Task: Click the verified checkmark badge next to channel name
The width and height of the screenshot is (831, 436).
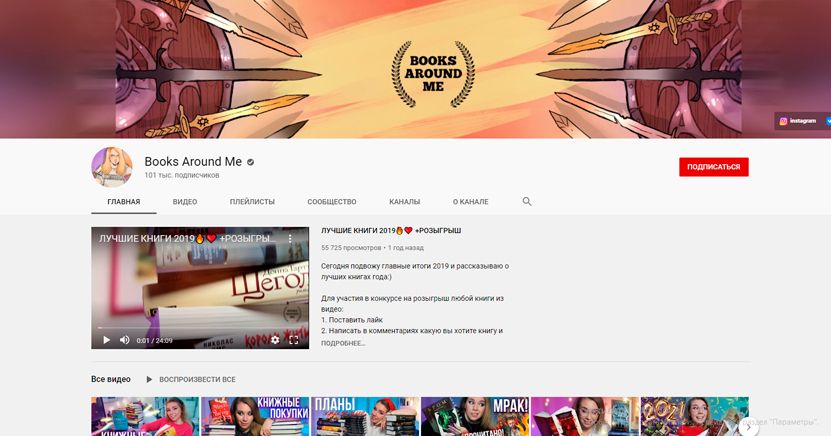Action: pyautogui.click(x=251, y=162)
